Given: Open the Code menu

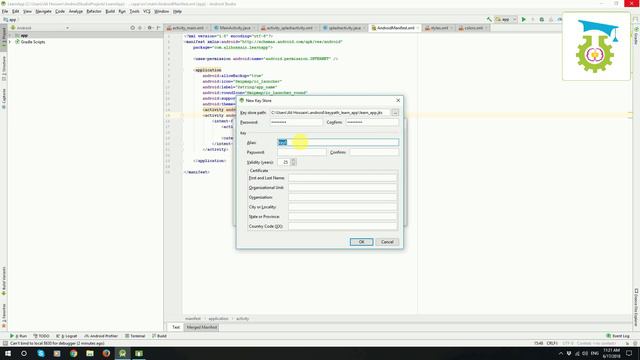Looking at the screenshot, I should [60, 11].
